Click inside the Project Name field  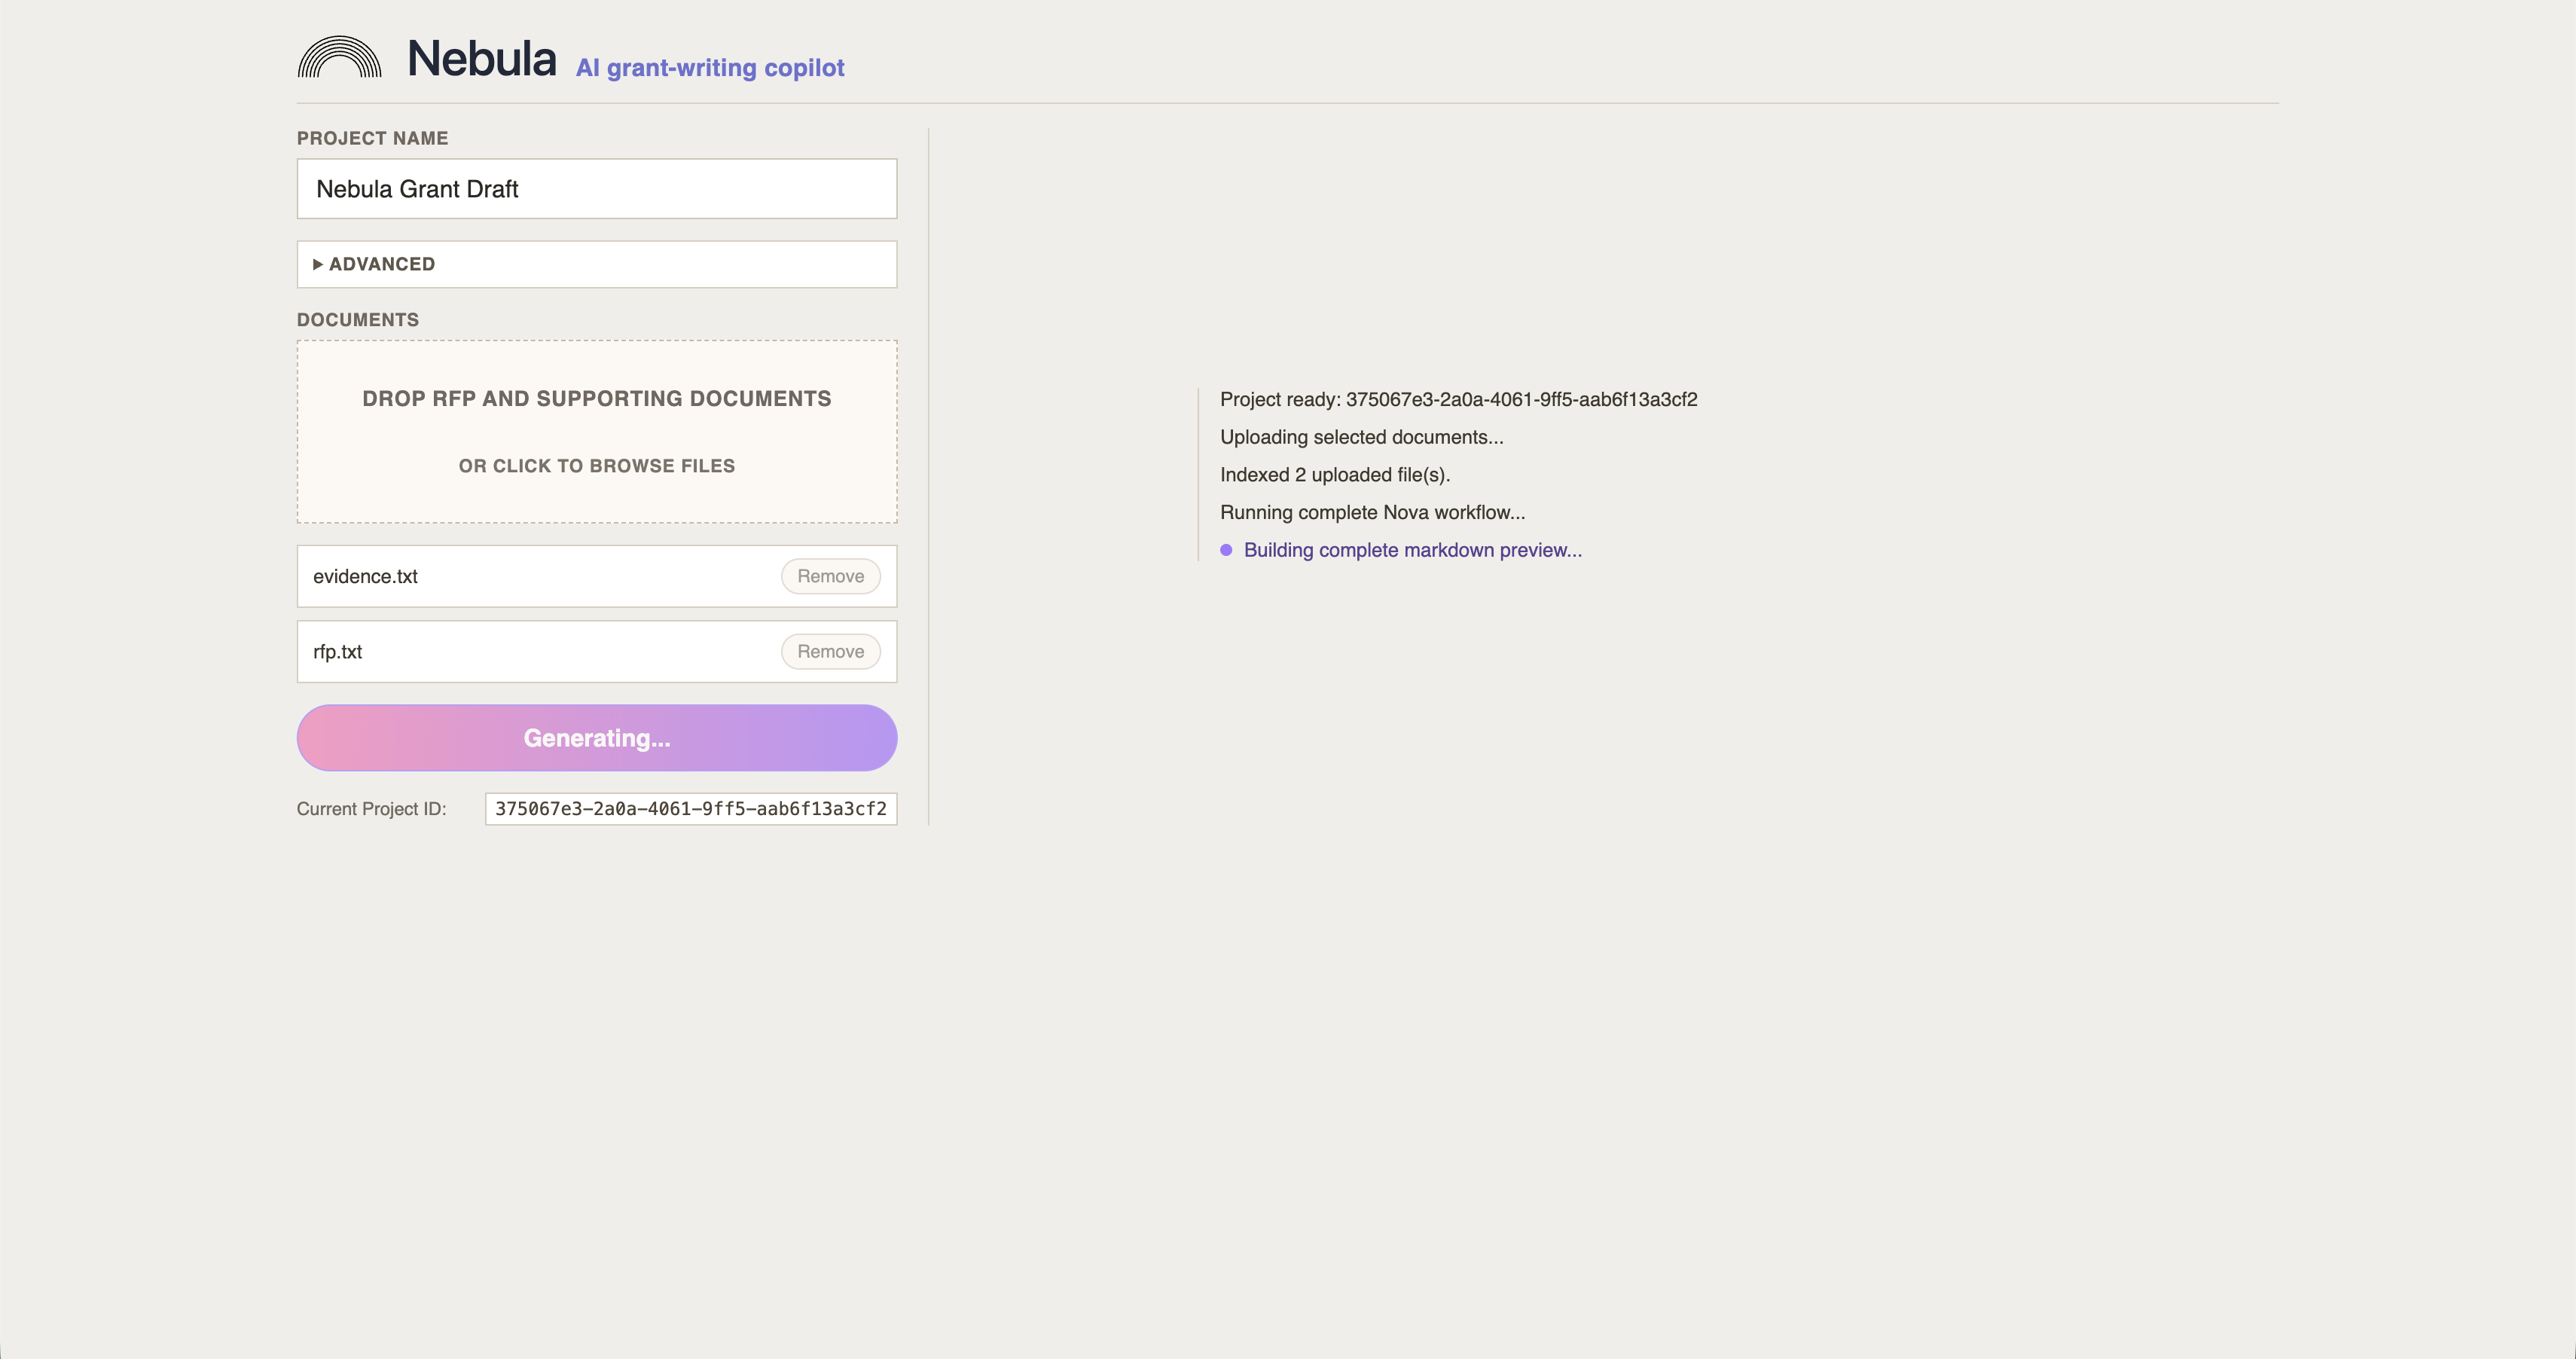[x=596, y=189]
